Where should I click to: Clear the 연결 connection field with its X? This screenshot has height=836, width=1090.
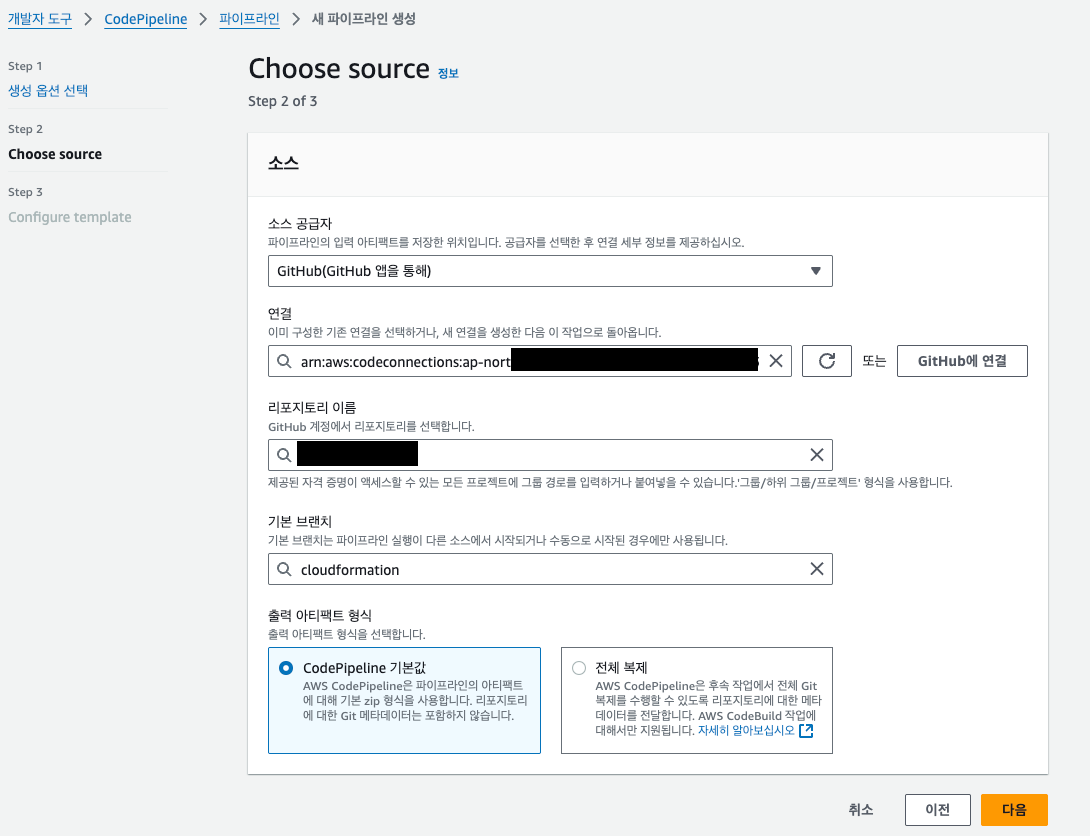pos(776,361)
